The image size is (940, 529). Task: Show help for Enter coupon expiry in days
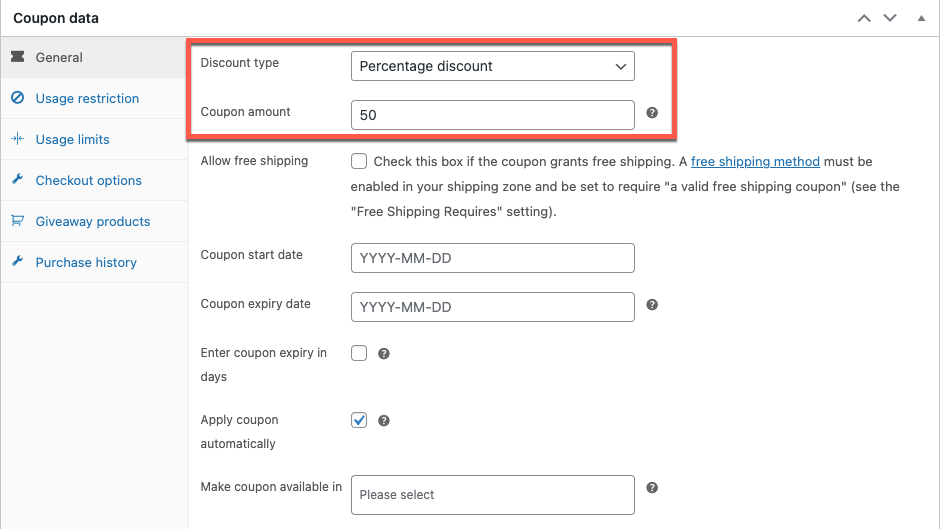(384, 354)
